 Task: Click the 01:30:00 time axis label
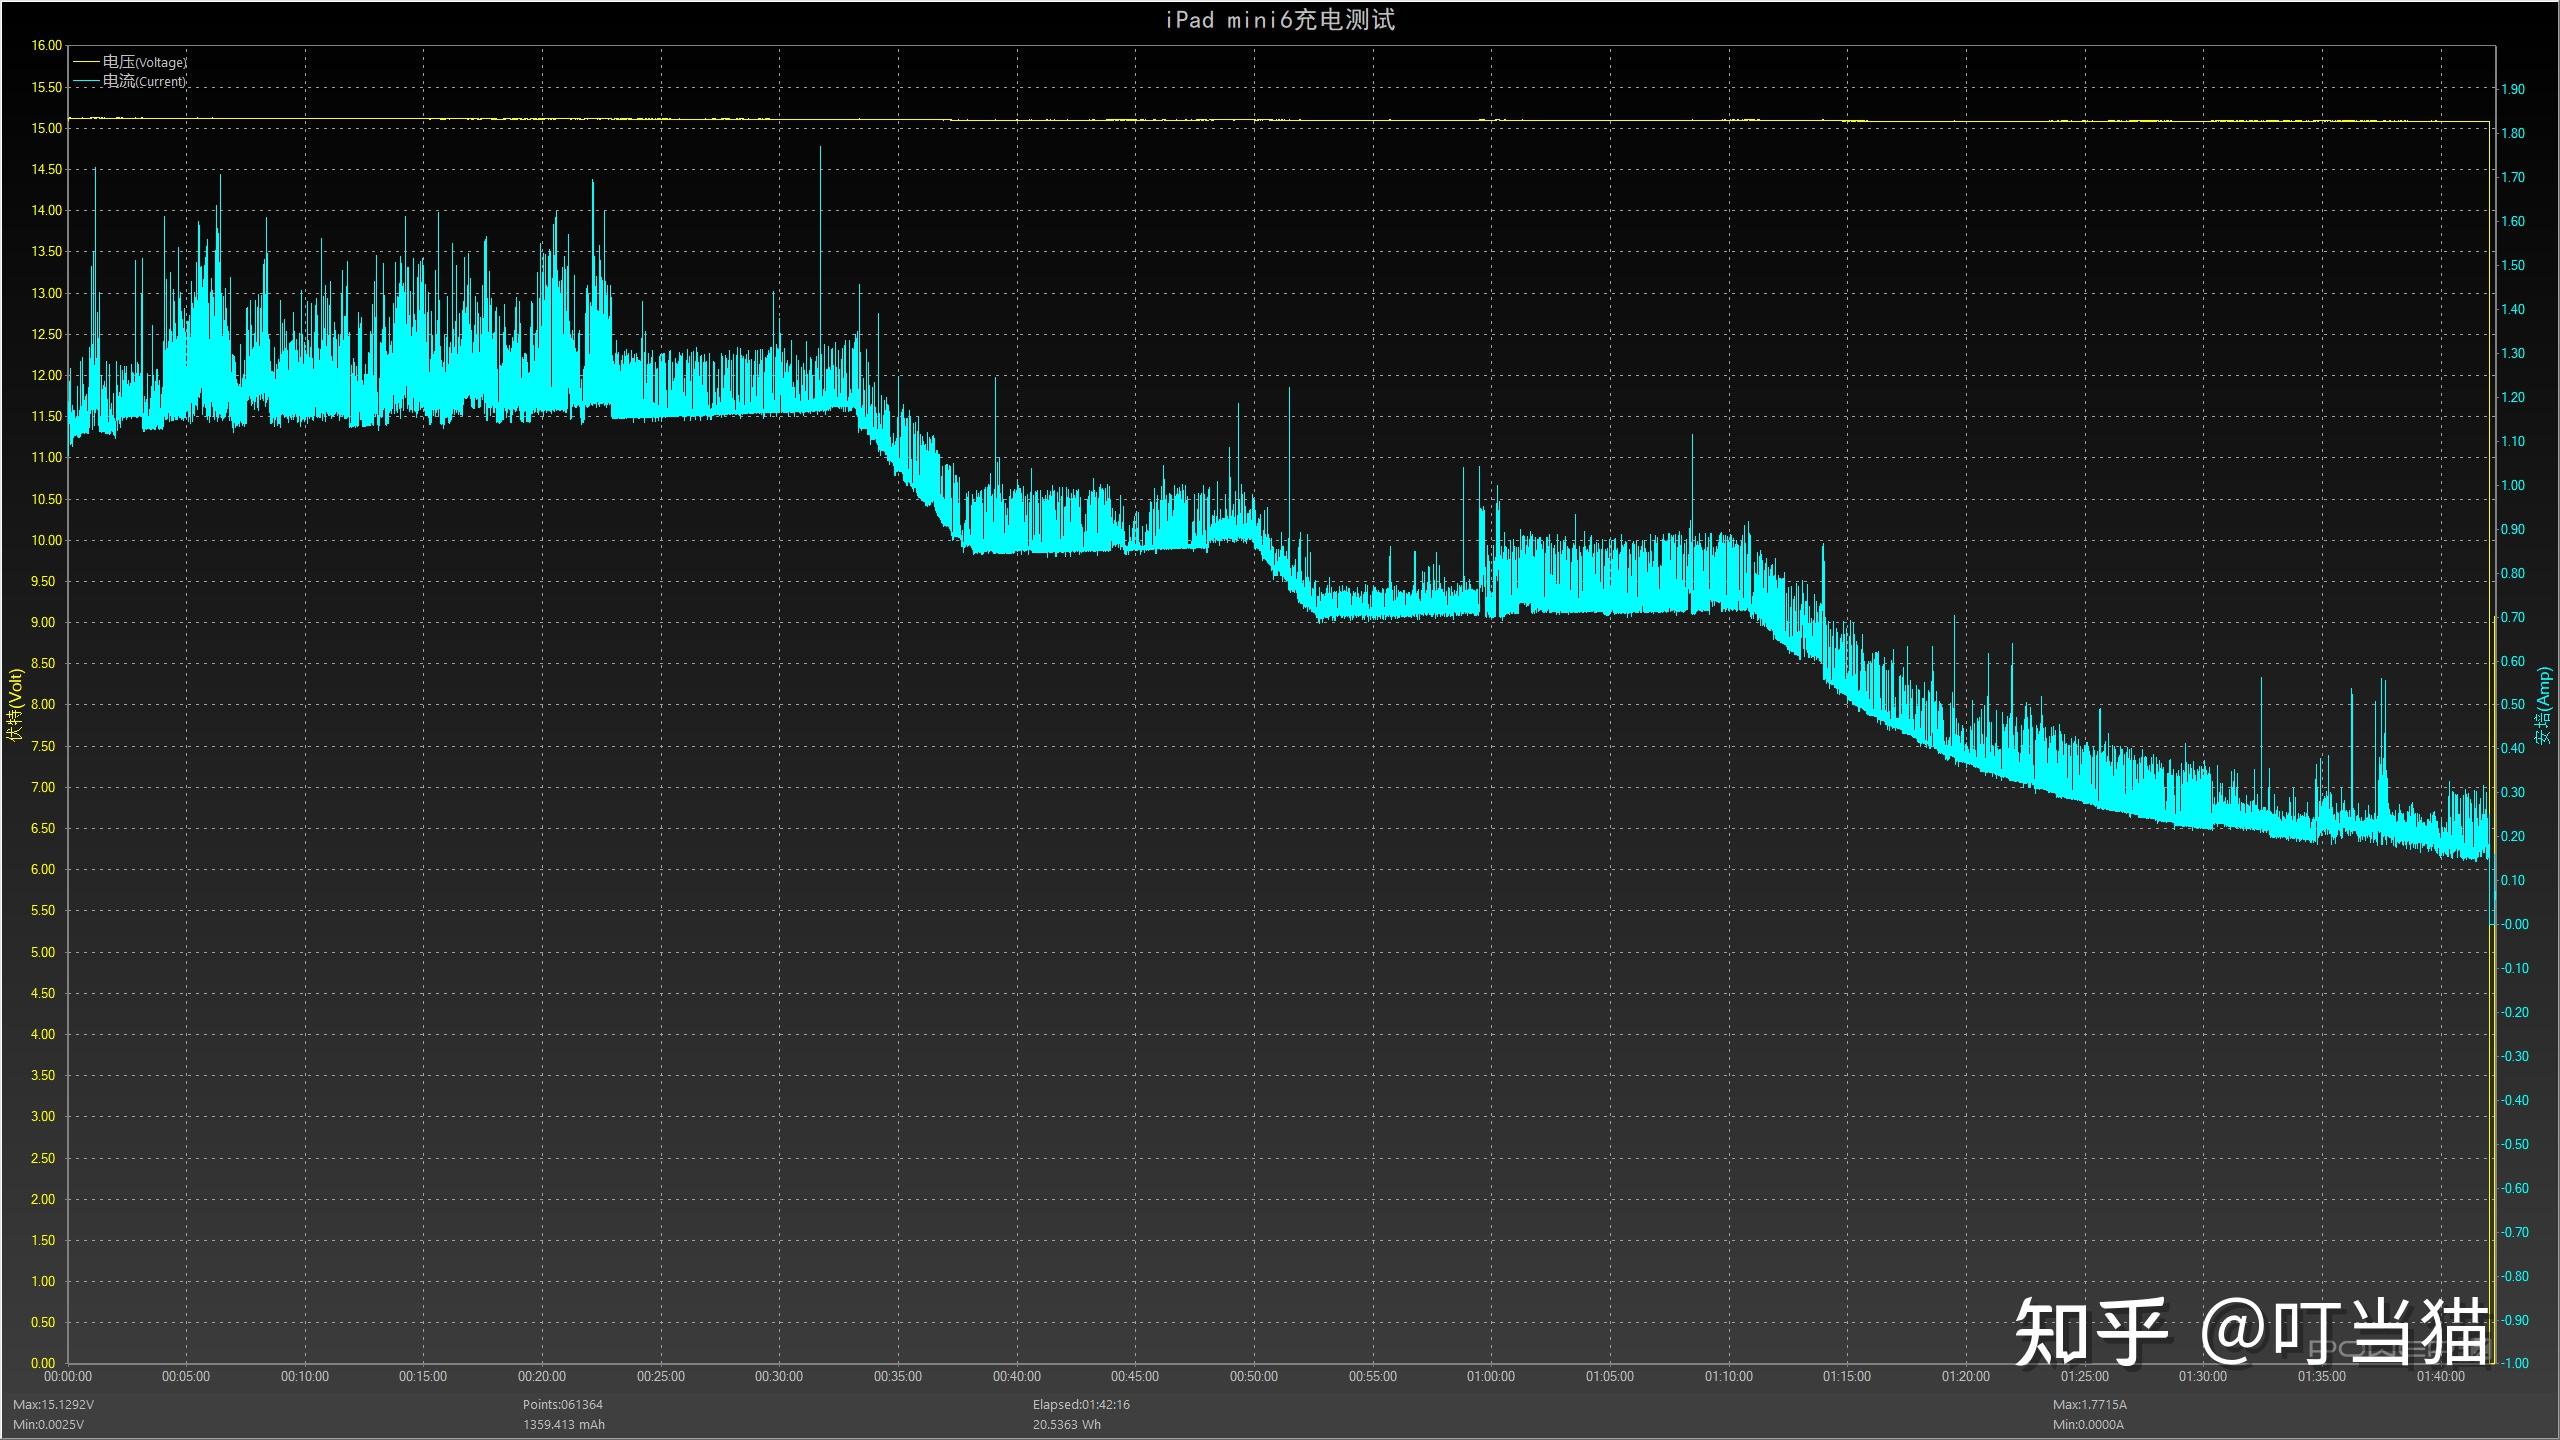(x=2203, y=1377)
